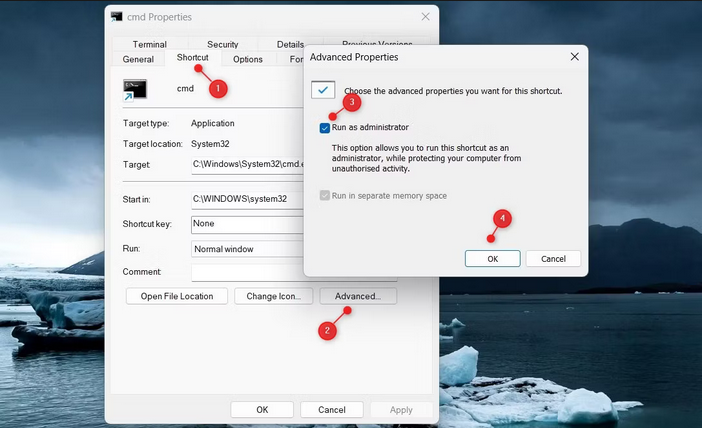Switch to the Terminal tab
Viewport: 702px width, 428px height.
point(150,44)
